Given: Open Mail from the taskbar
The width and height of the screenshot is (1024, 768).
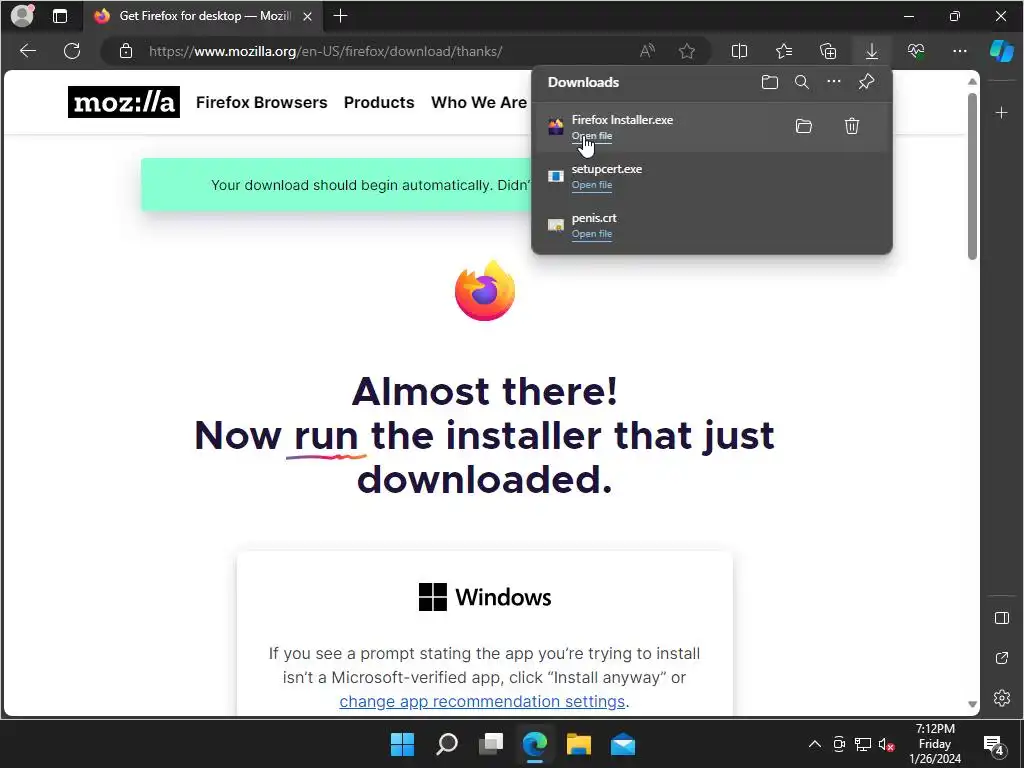Looking at the screenshot, I should coord(623,744).
